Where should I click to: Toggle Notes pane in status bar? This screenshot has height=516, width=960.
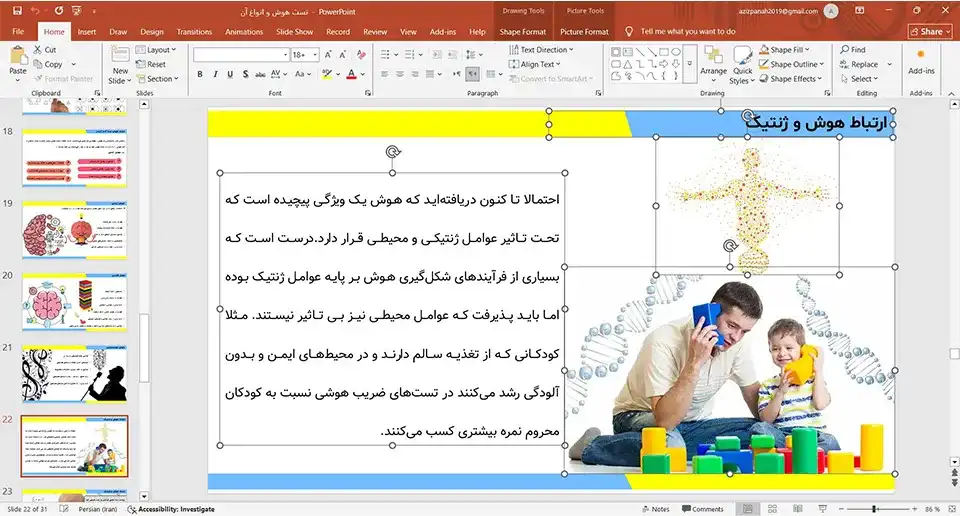656,509
